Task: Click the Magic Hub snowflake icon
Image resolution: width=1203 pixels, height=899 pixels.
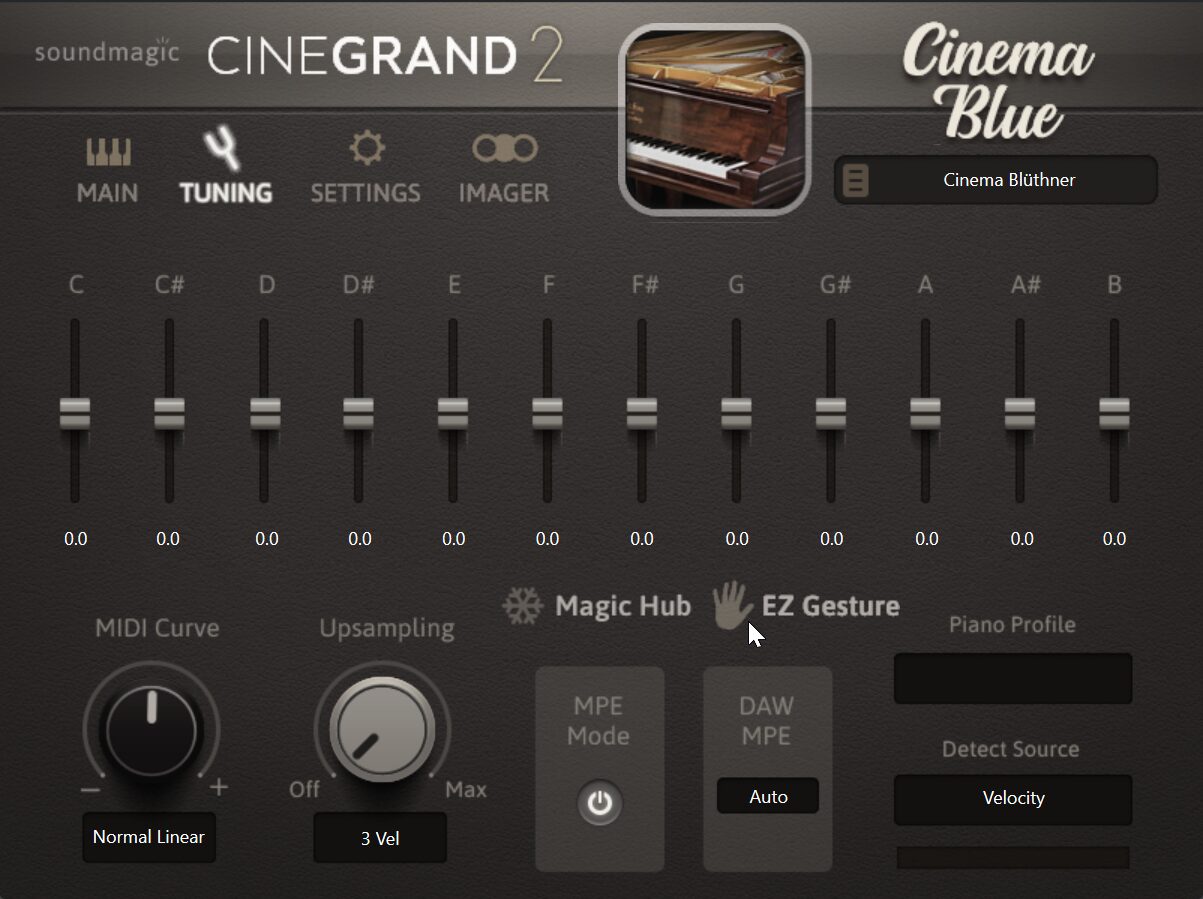Action: point(522,606)
